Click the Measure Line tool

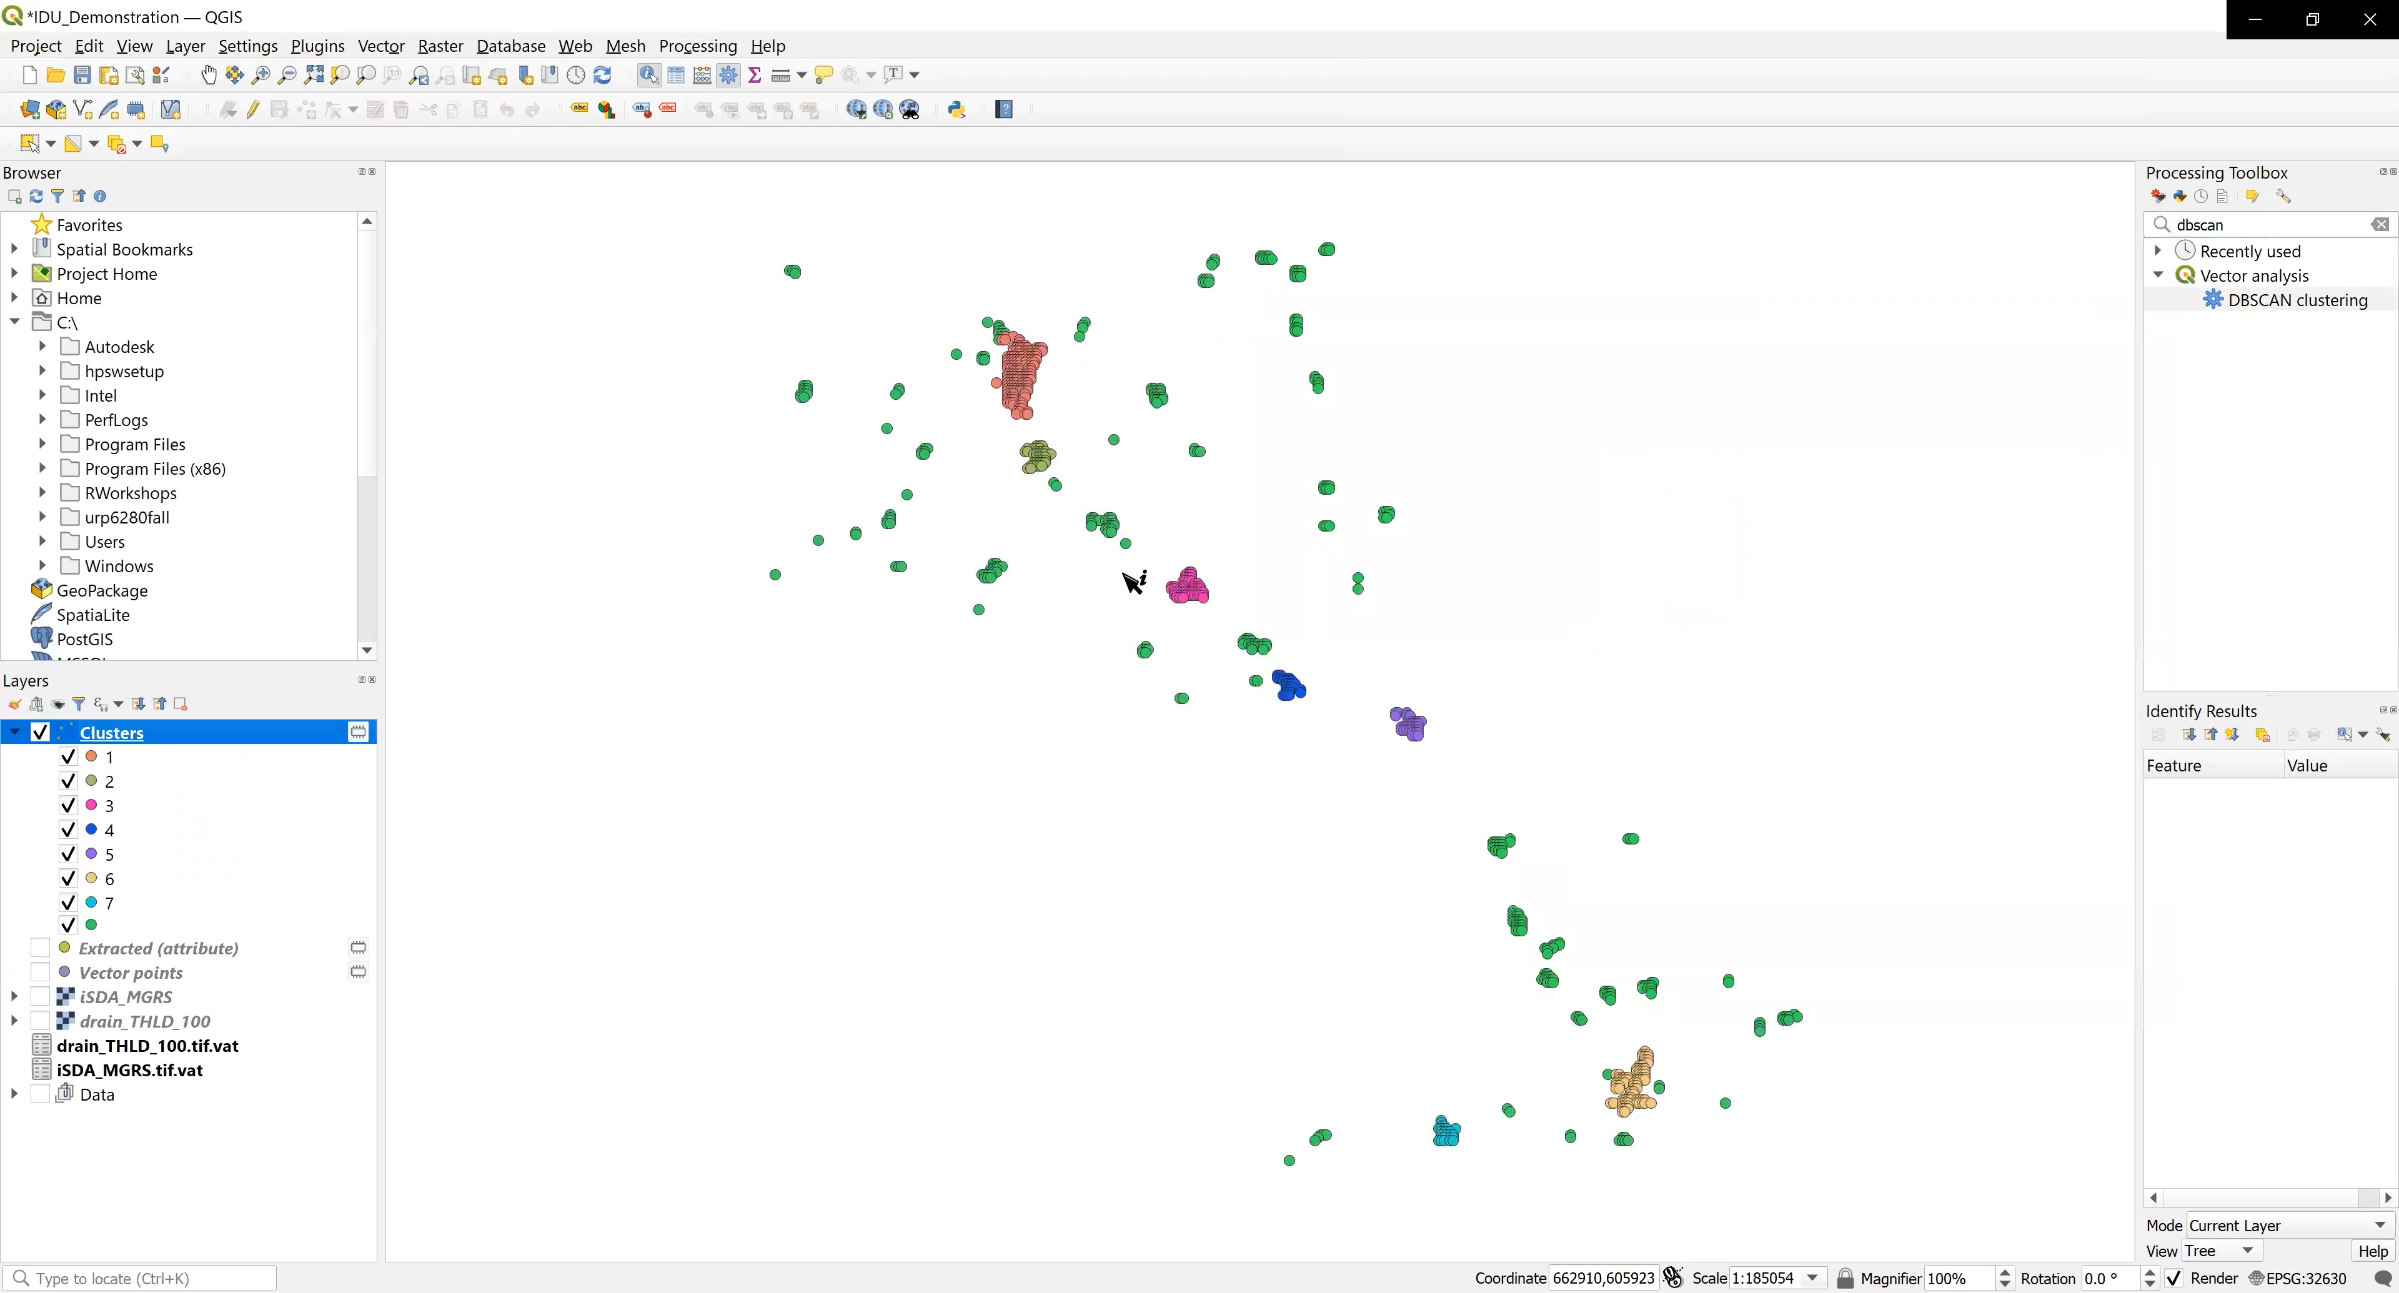(x=780, y=75)
